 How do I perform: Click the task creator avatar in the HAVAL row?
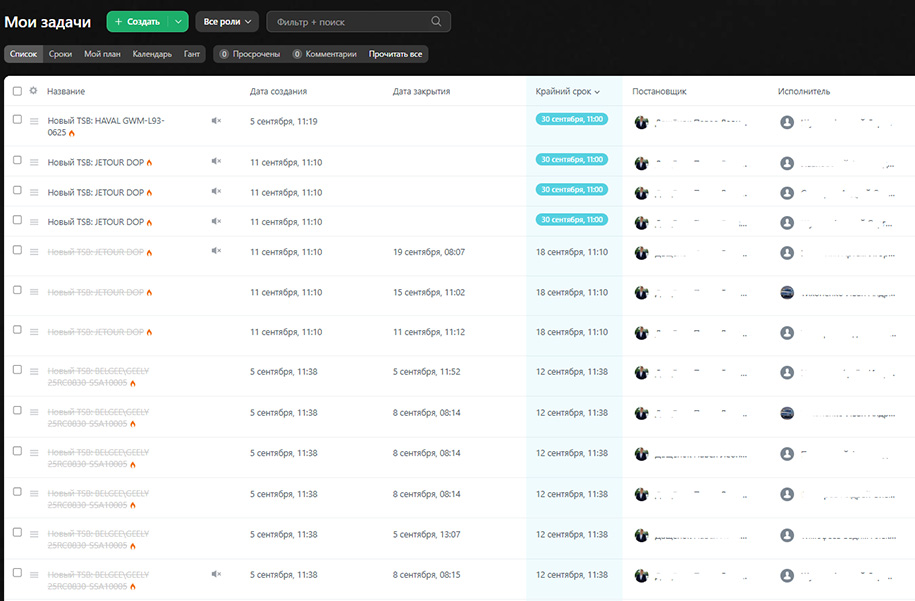point(642,122)
